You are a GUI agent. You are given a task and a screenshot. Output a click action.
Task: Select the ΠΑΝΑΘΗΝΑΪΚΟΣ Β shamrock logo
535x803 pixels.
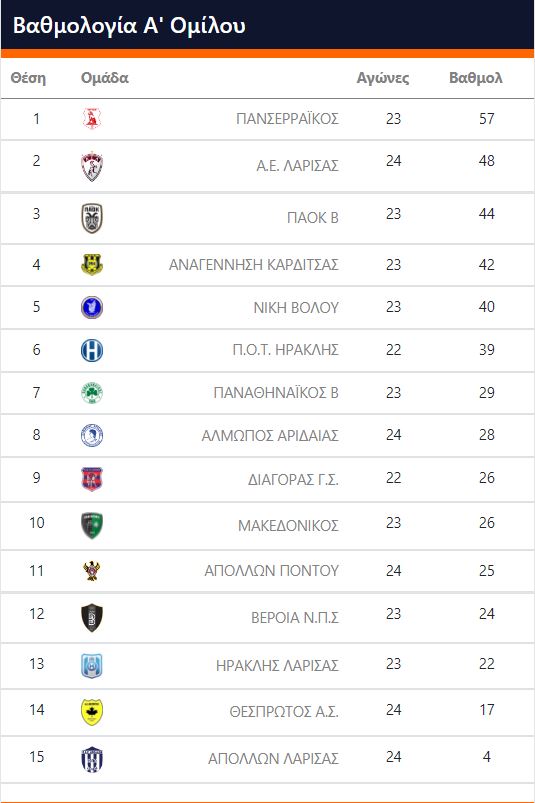[92, 393]
